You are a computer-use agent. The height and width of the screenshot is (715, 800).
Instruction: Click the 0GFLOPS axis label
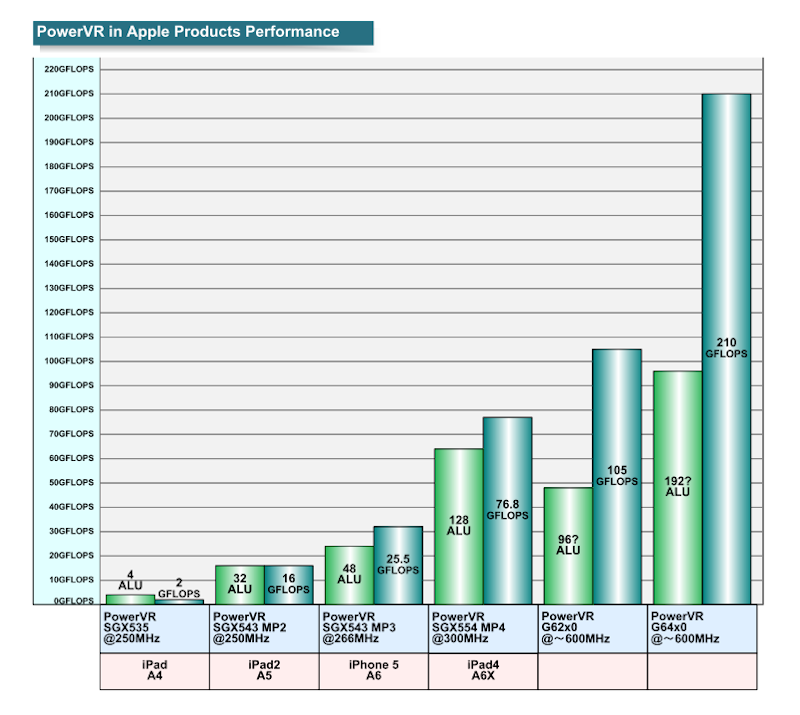click(74, 601)
